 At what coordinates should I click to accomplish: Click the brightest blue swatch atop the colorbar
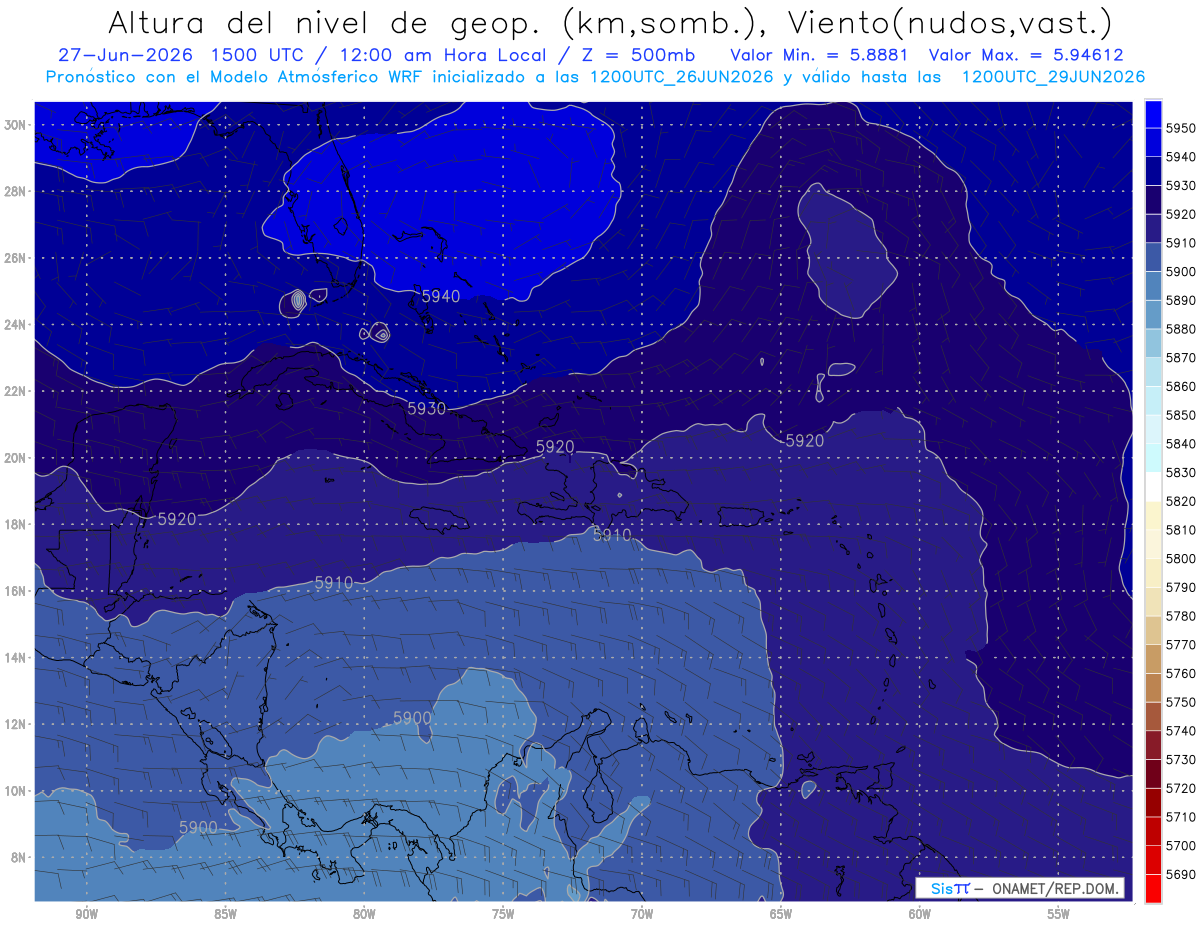1153,114
